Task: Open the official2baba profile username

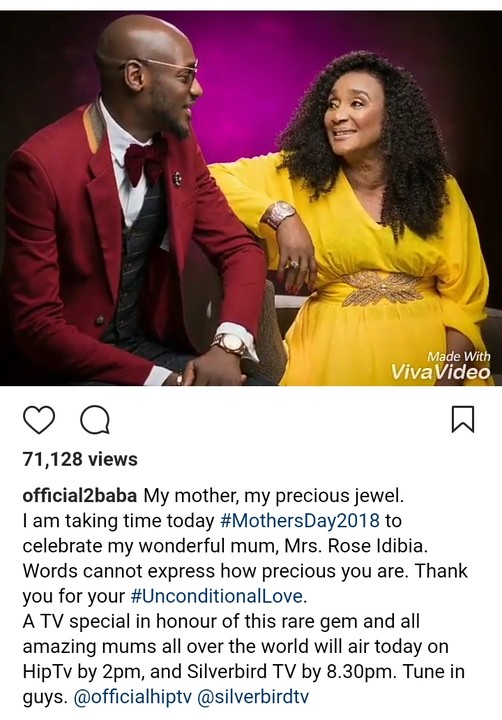Action: [x=79, y=495]
